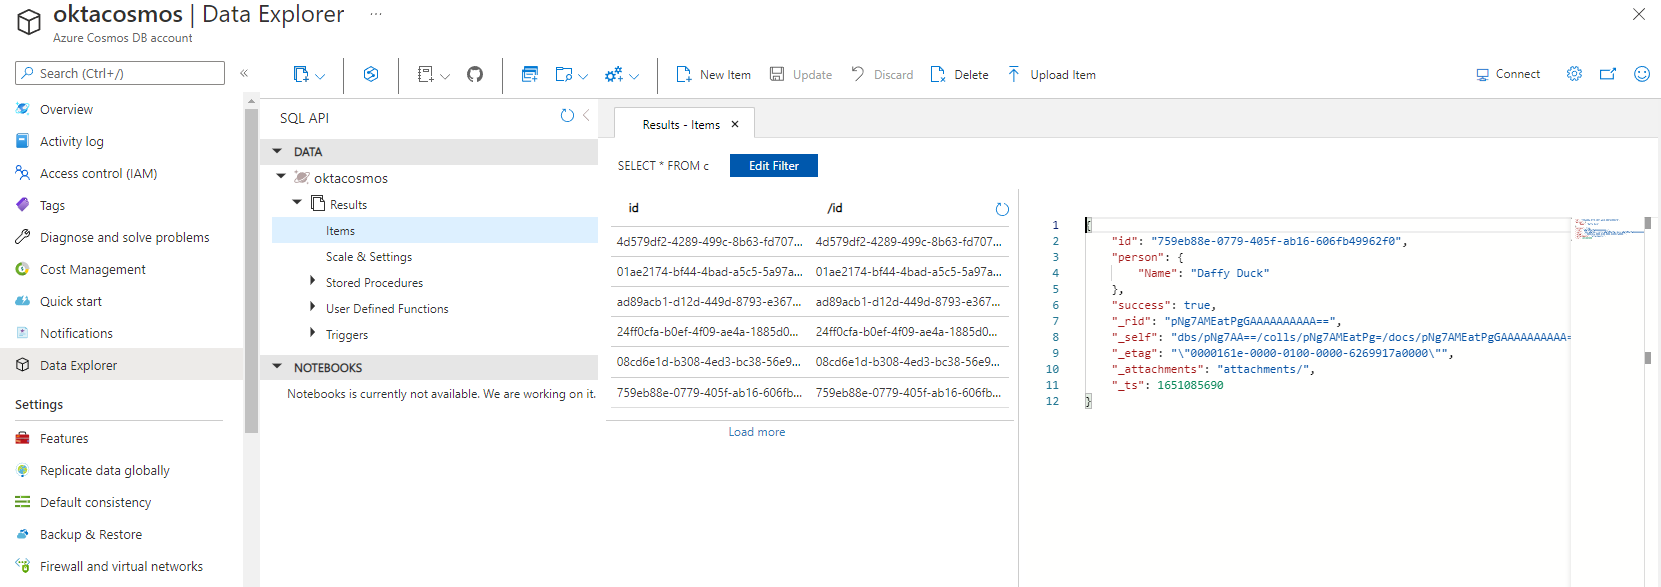Open the feedback smiley icon

pyautogui.click(x=1641, y=74)
